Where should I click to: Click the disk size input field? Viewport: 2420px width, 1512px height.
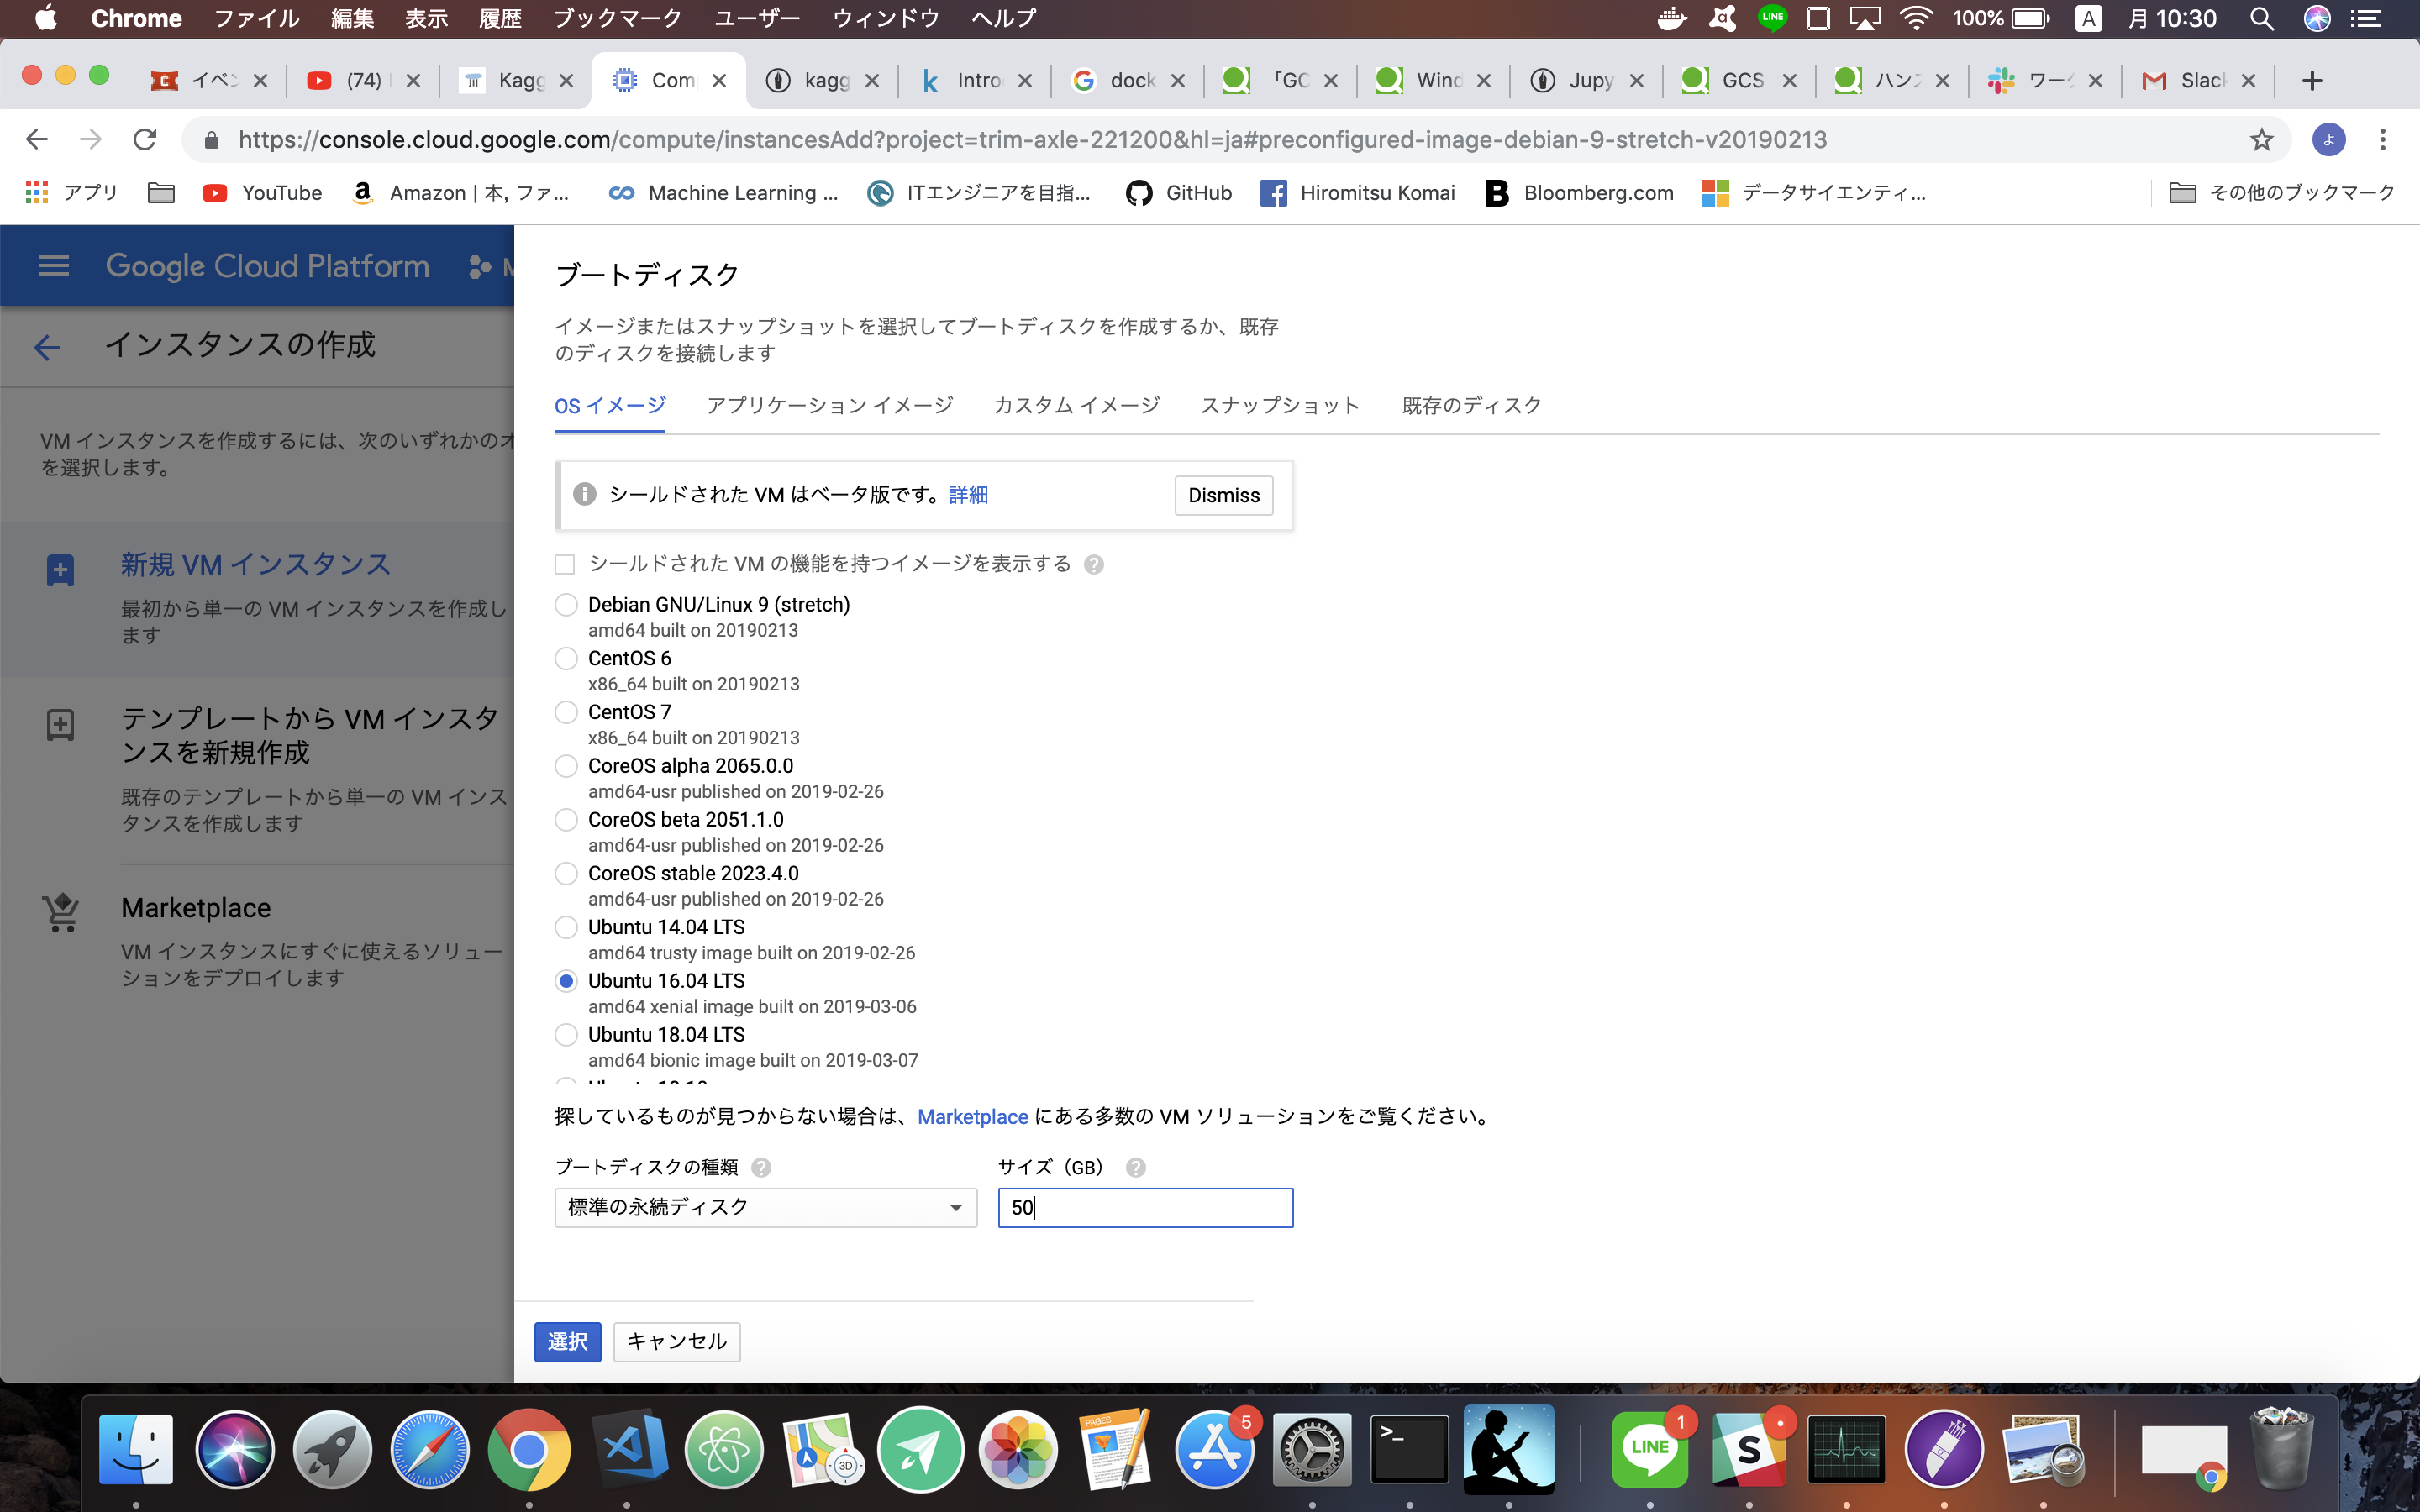tap(1144, 1207)
